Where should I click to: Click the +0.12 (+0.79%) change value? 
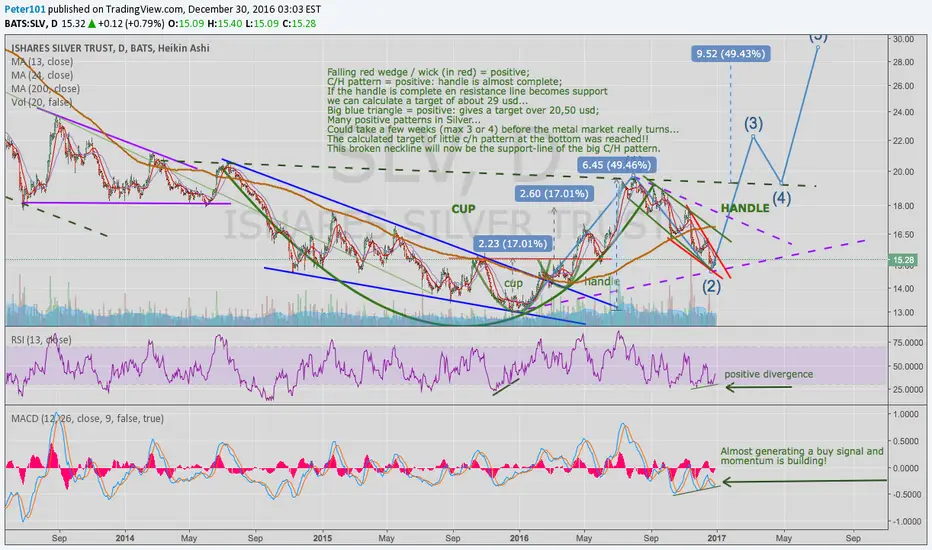click(x=131, y=24)
